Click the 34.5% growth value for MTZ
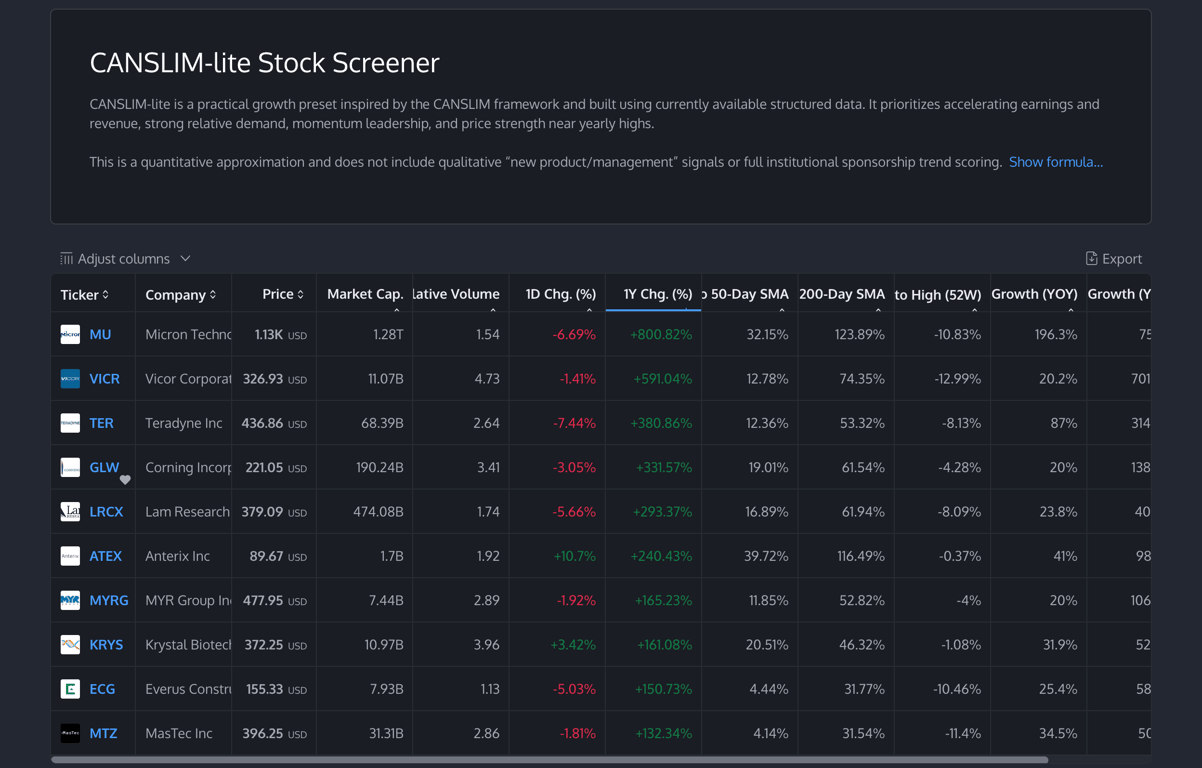The width and height of the screenshot is (1202, 768). tap(1058, 733)
